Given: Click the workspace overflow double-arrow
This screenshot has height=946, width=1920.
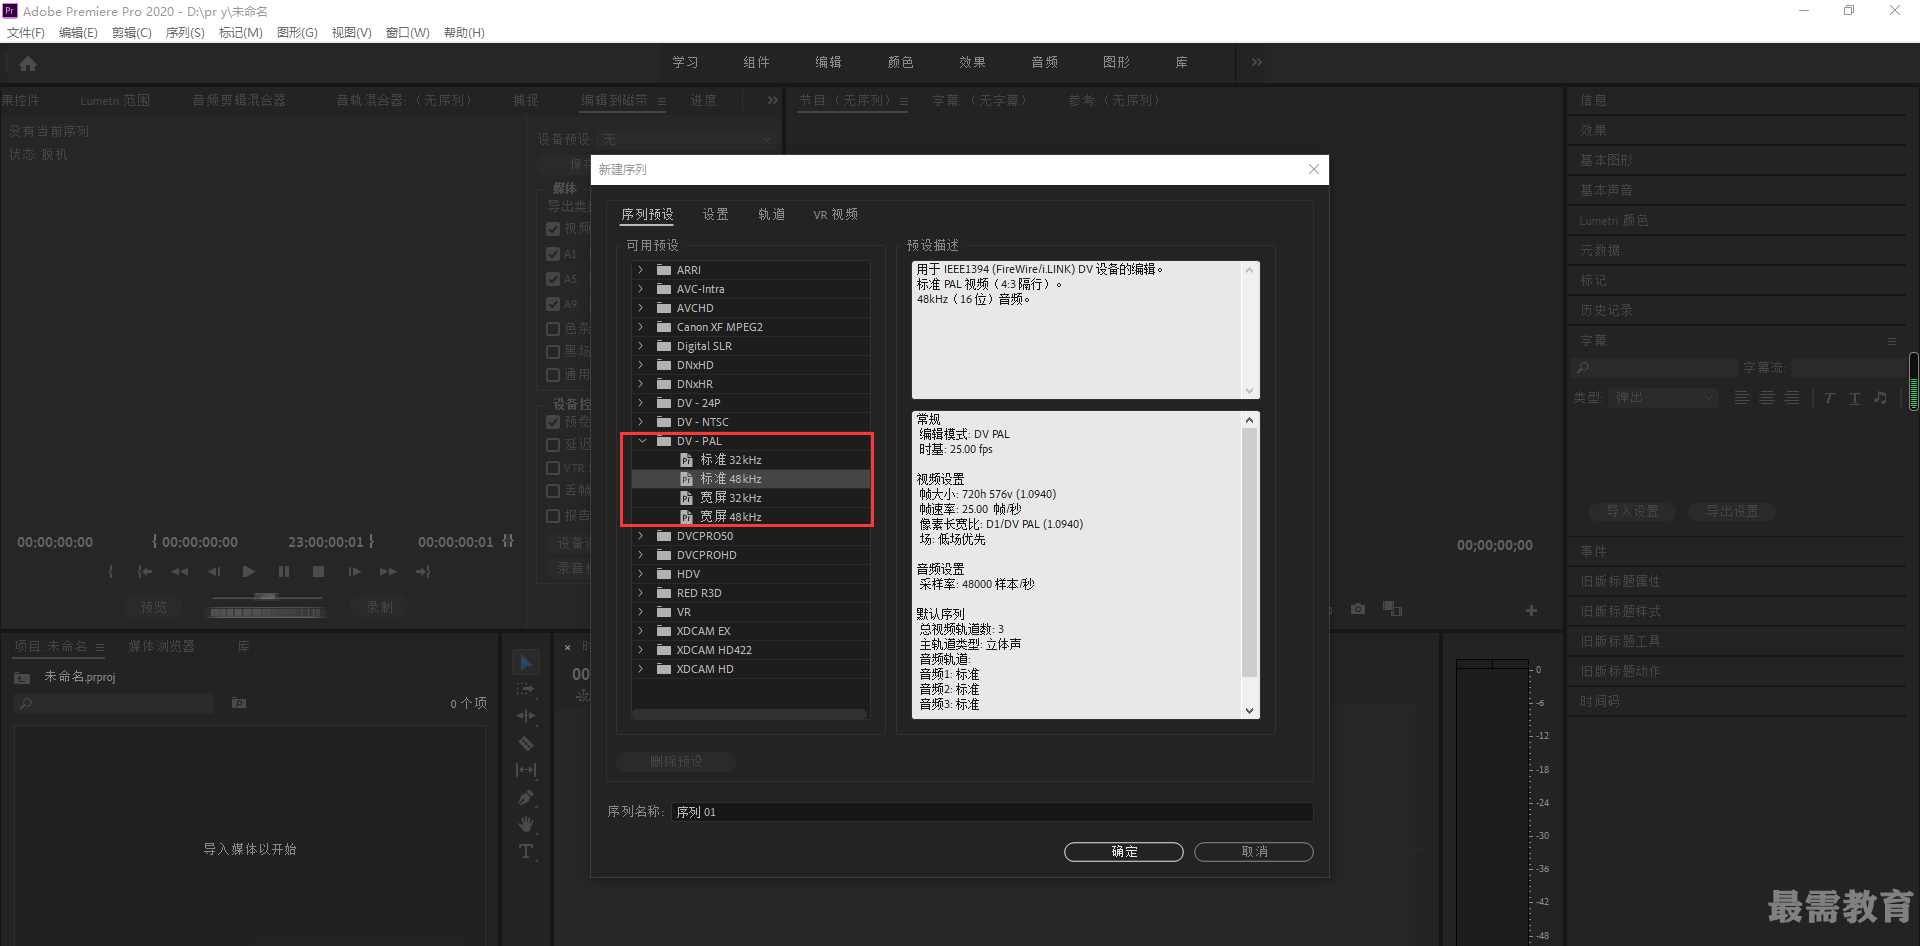Looking at the screenshot, I should point(1257,62).
